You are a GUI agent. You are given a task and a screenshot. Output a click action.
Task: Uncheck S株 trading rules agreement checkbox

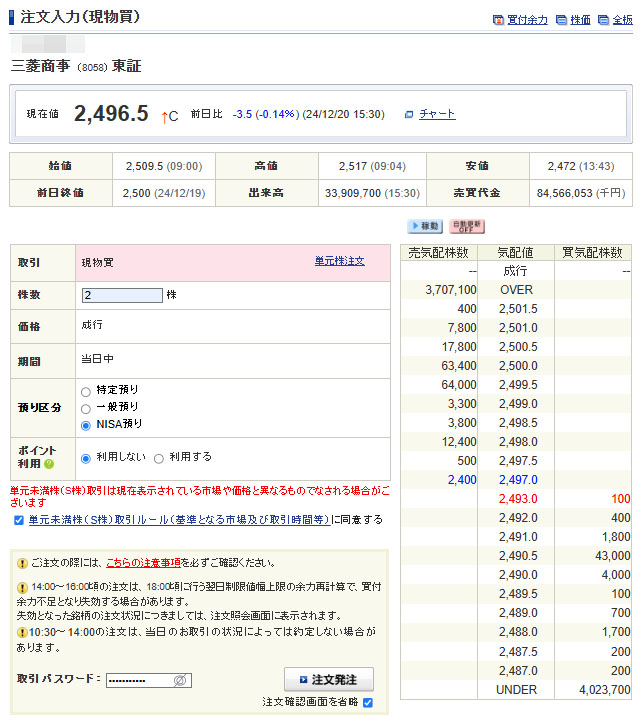point(19,520)
